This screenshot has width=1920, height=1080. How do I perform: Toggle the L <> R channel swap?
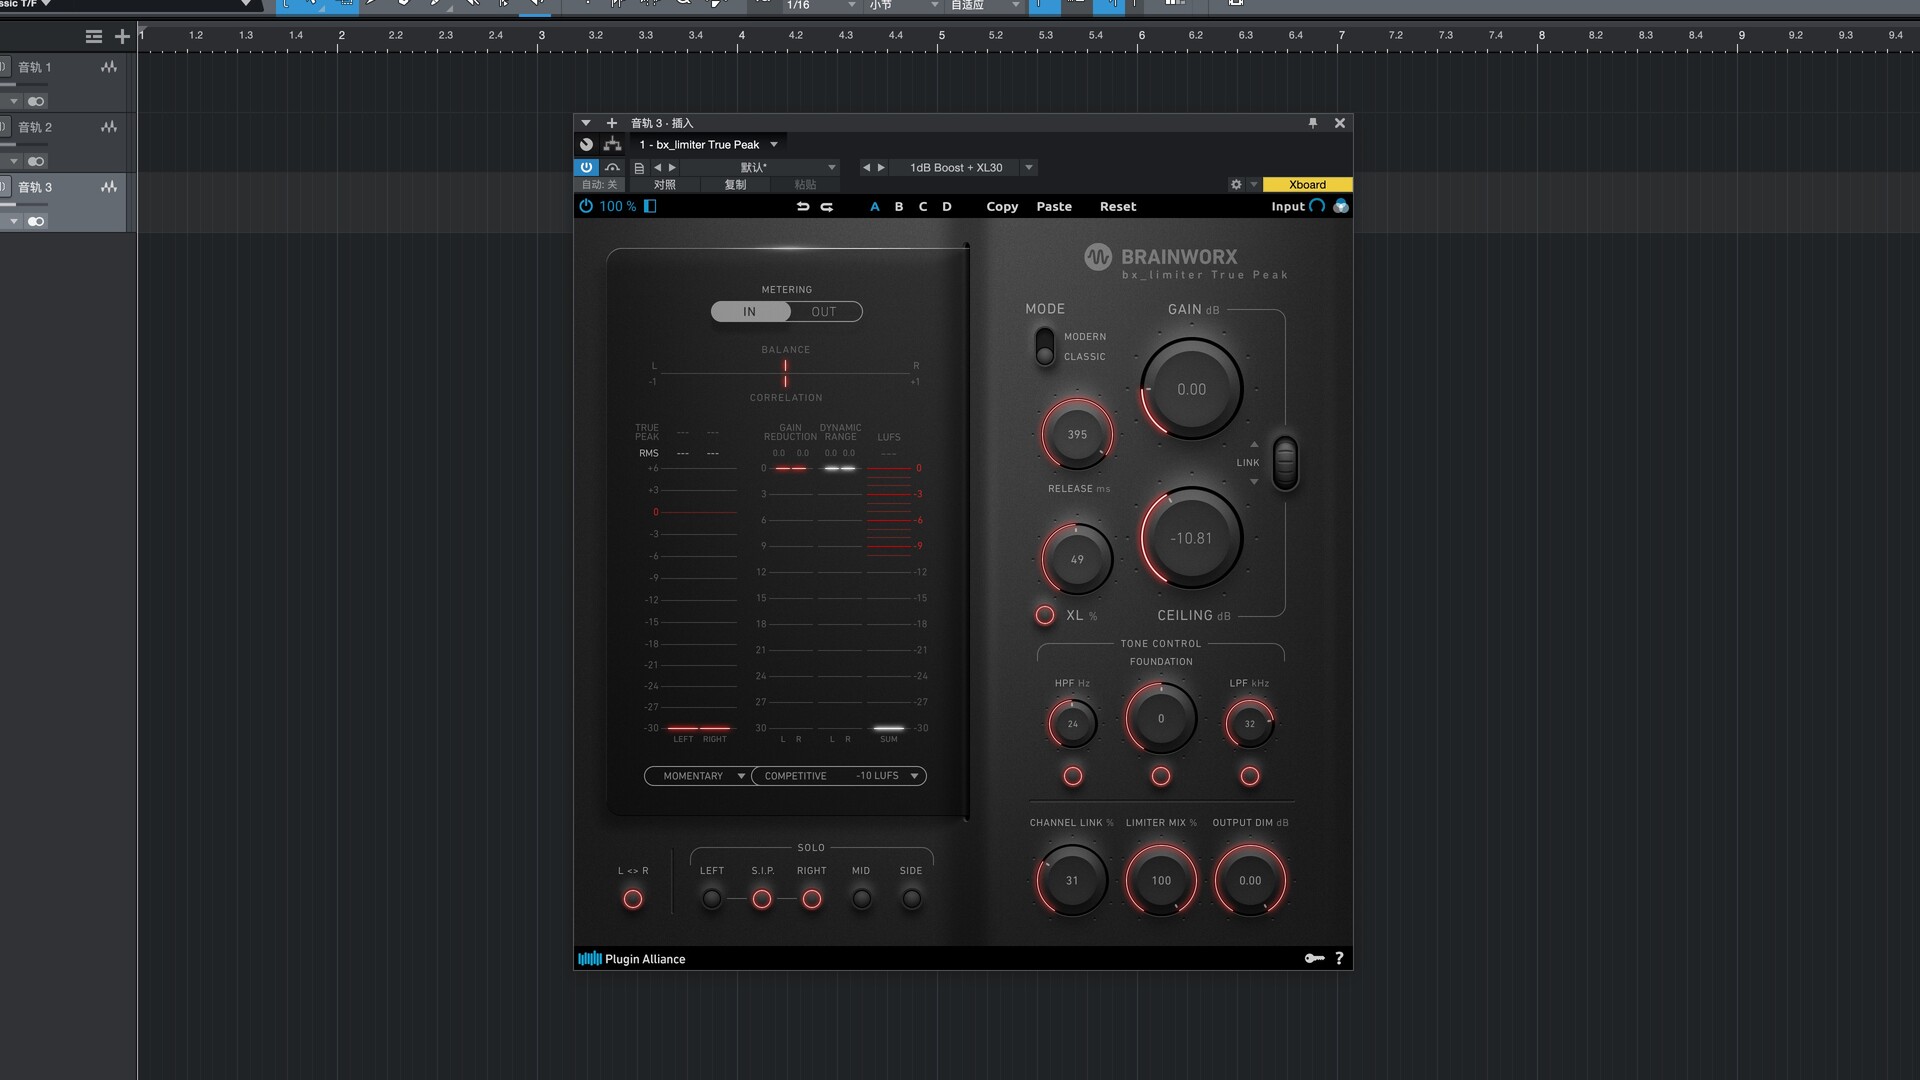point(633,899)
